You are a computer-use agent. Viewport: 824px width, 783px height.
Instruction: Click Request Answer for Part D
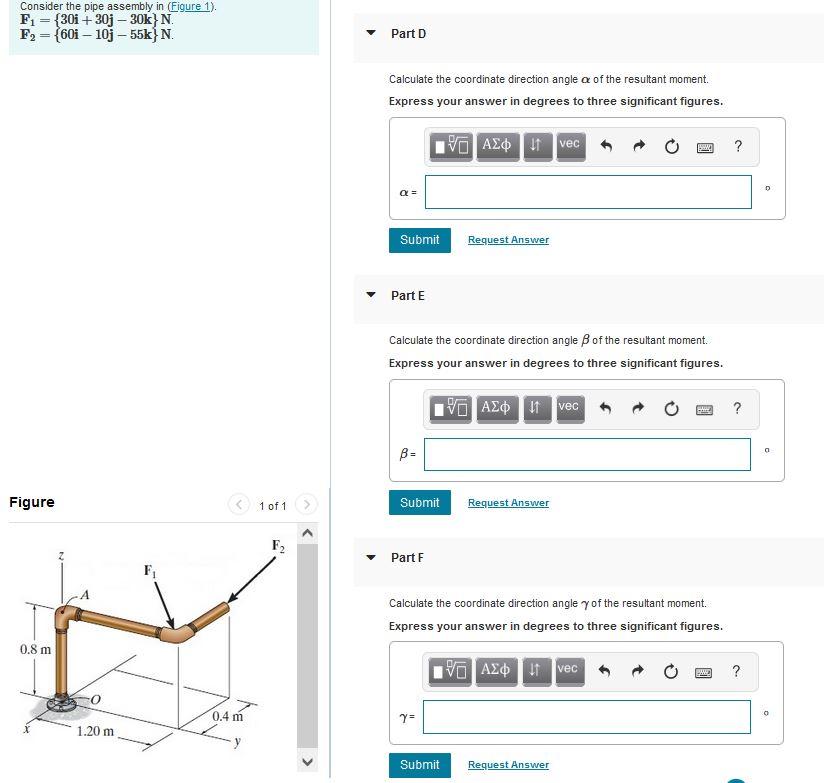pyautogui.click(x=508, y=239)
